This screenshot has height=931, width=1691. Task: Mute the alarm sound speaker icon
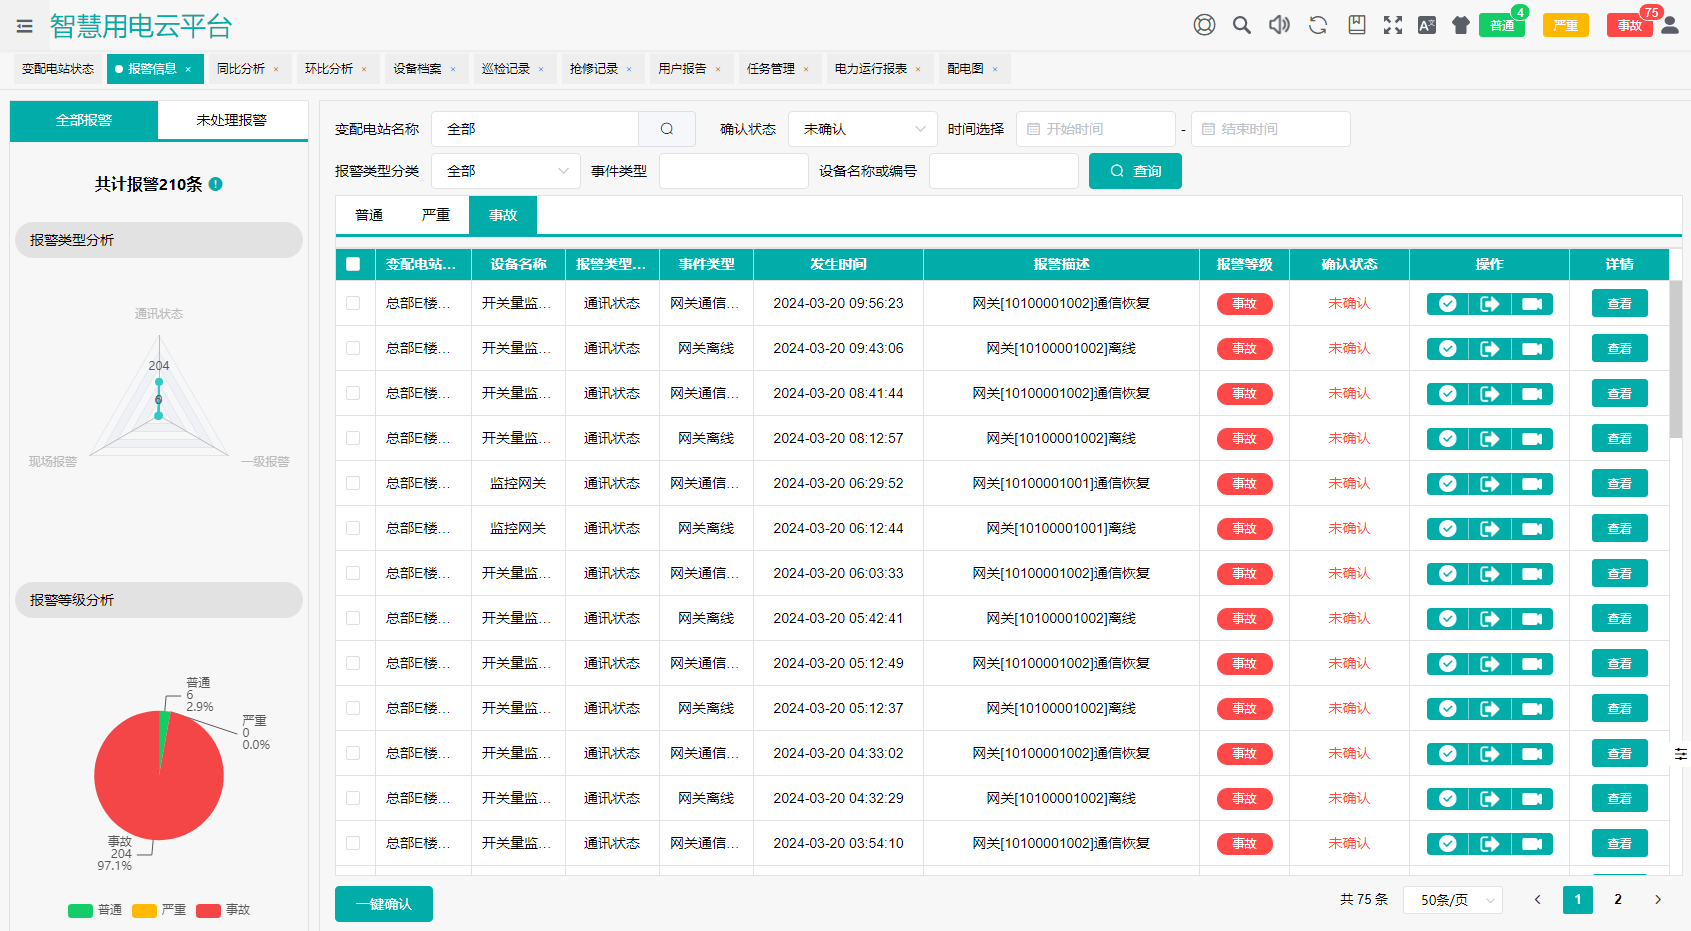tap(1279, 25)
